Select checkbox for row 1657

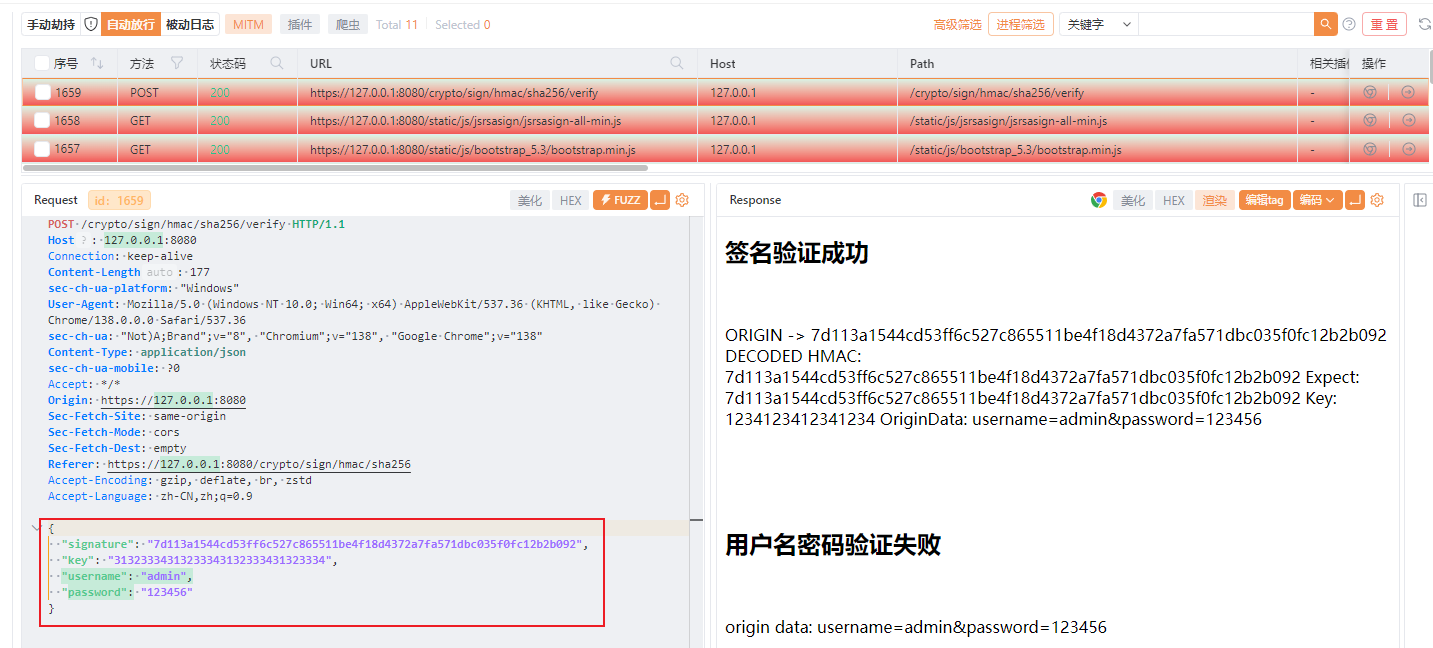pos(42,148)
